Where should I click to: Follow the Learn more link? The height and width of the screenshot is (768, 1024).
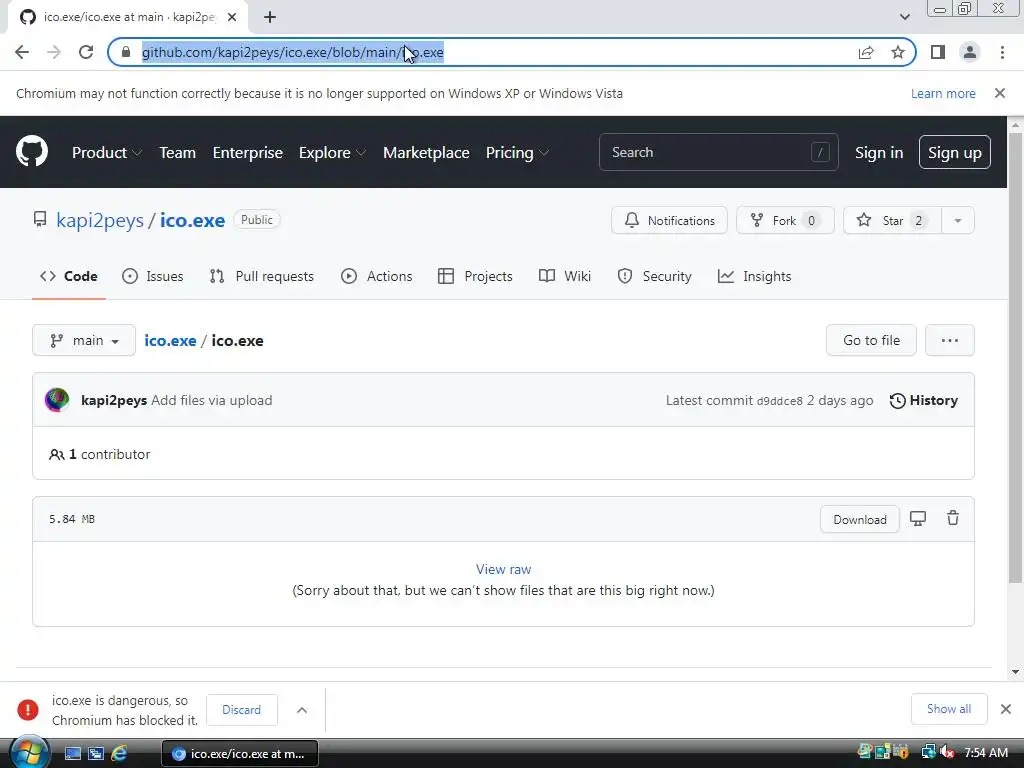point(943,93)
